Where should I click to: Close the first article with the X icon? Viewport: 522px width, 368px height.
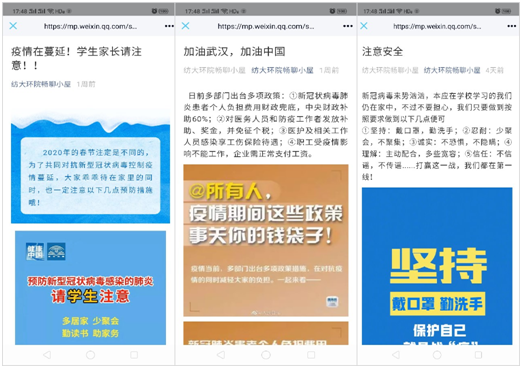point(13,26)
